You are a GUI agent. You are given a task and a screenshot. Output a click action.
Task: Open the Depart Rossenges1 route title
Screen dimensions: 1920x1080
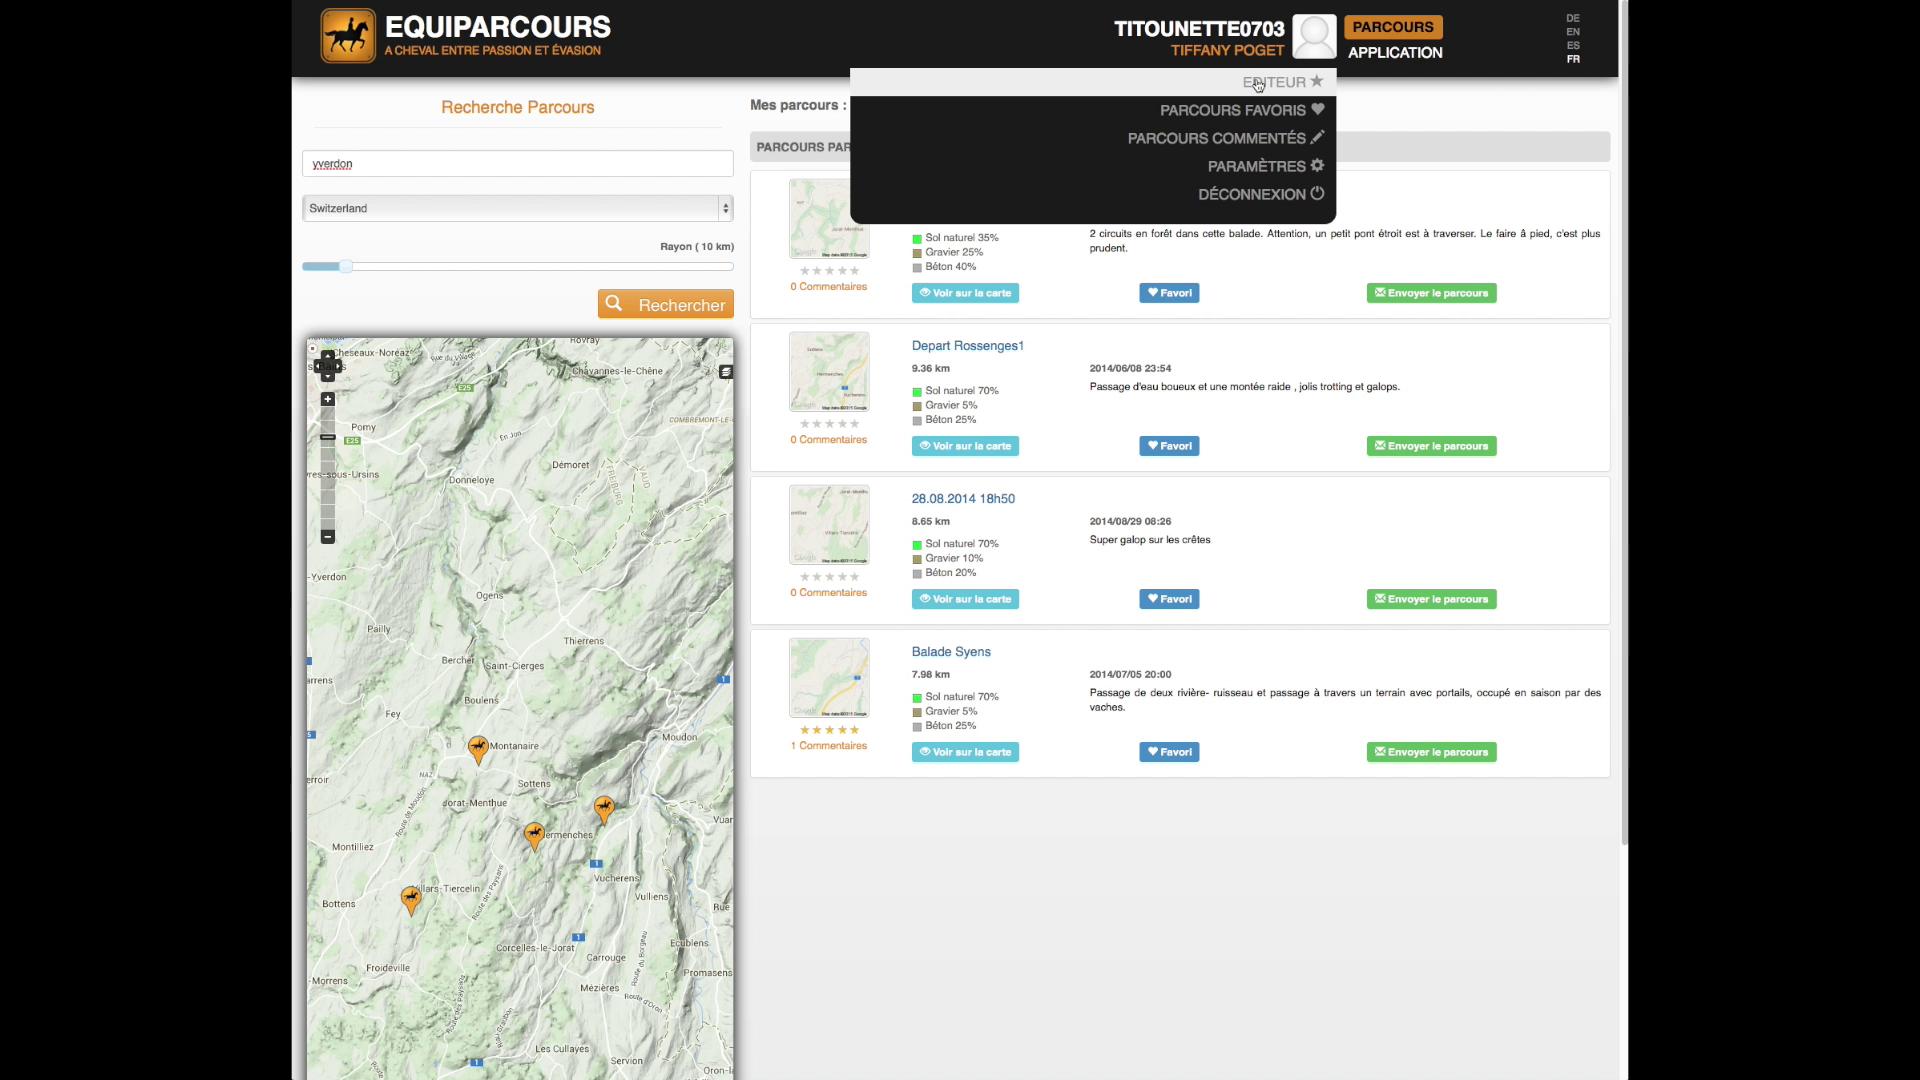[x=967, y=346]
